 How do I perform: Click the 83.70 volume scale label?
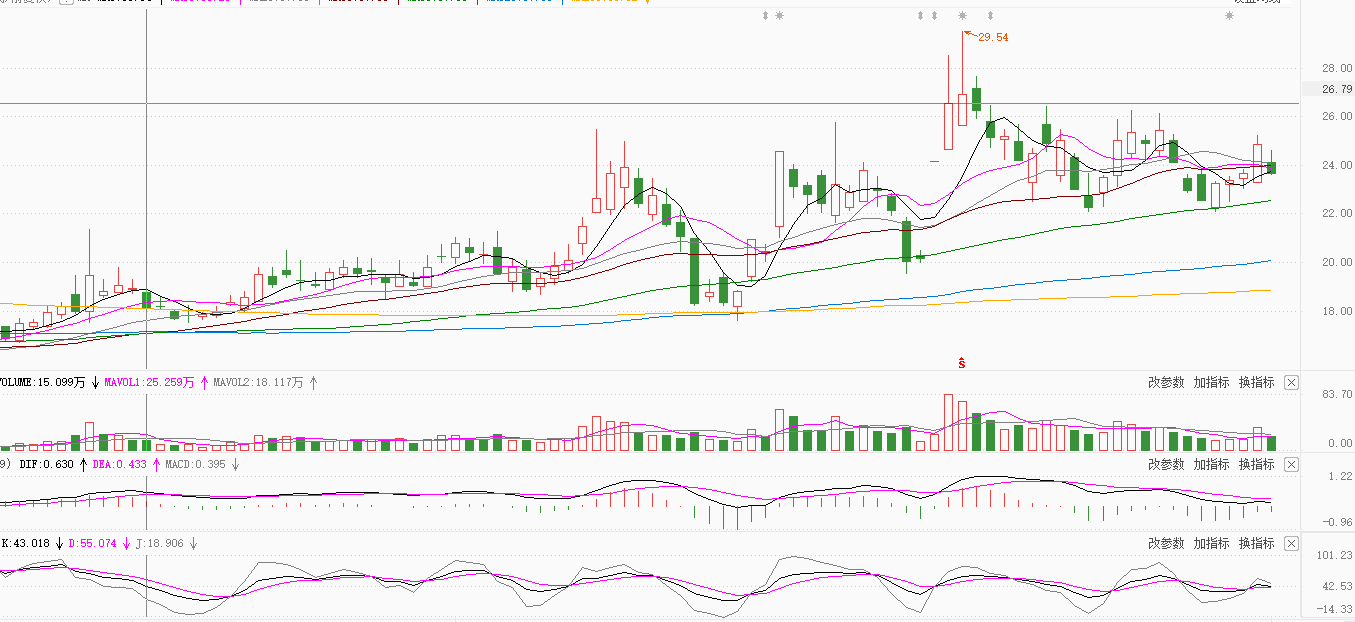pos(1337,395)
